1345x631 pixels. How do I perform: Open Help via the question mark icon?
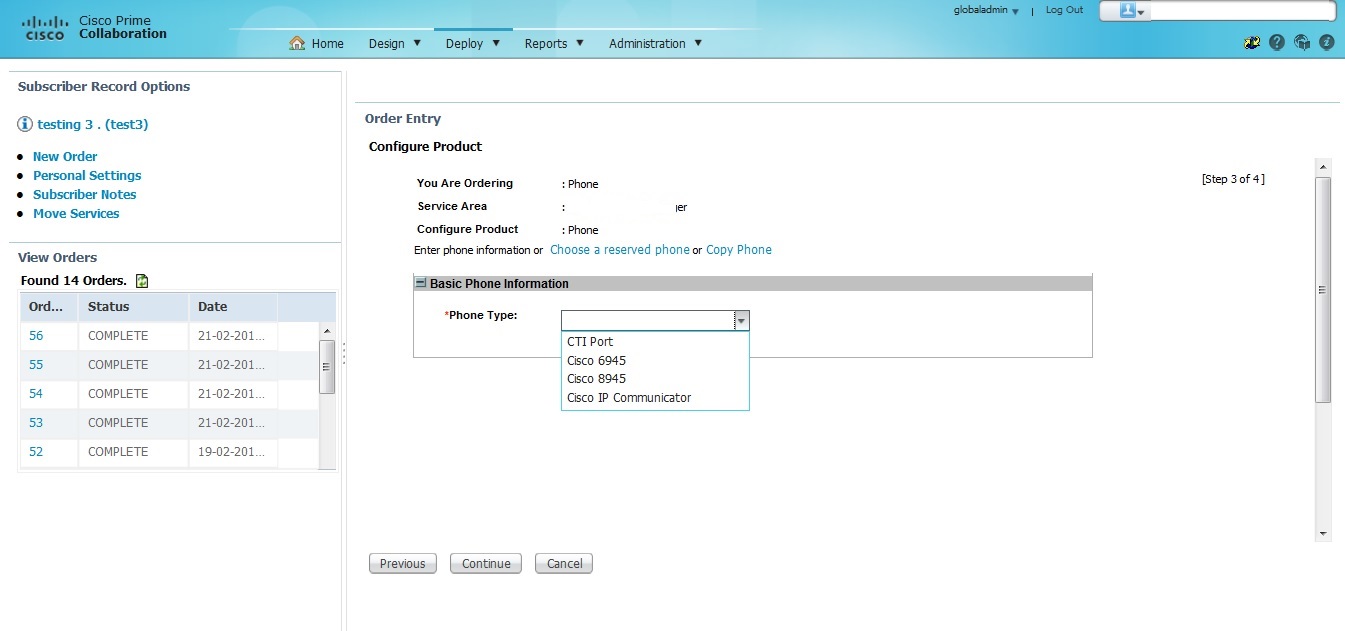click(x=1277, y=43)
